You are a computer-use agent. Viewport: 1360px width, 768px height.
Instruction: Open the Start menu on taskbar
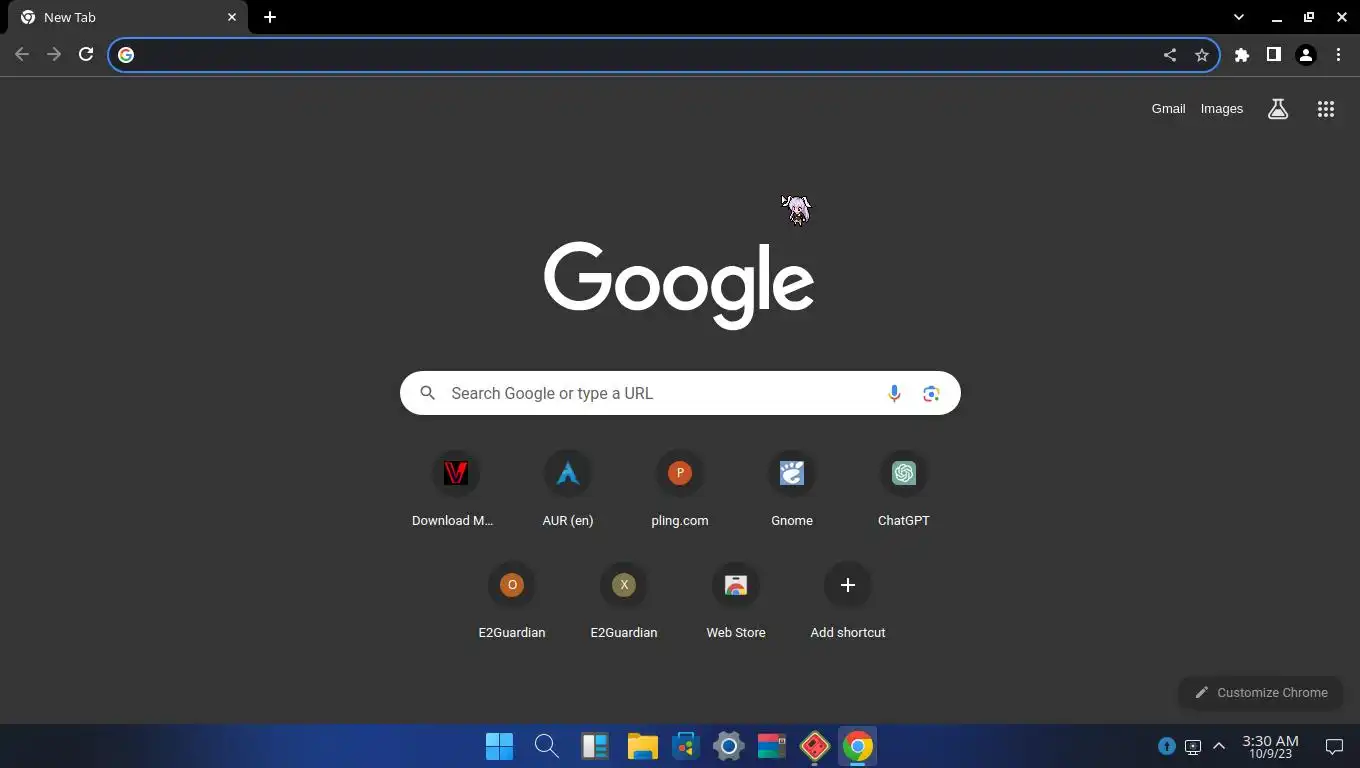[x=499, y=746]
